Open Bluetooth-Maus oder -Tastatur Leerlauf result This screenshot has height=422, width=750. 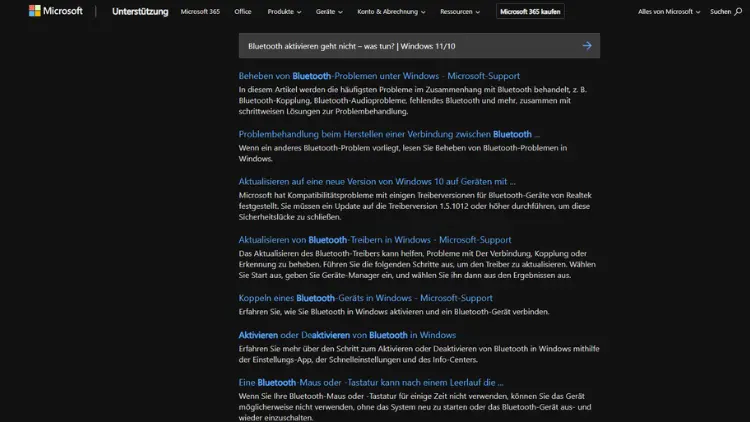coord(370,382)
